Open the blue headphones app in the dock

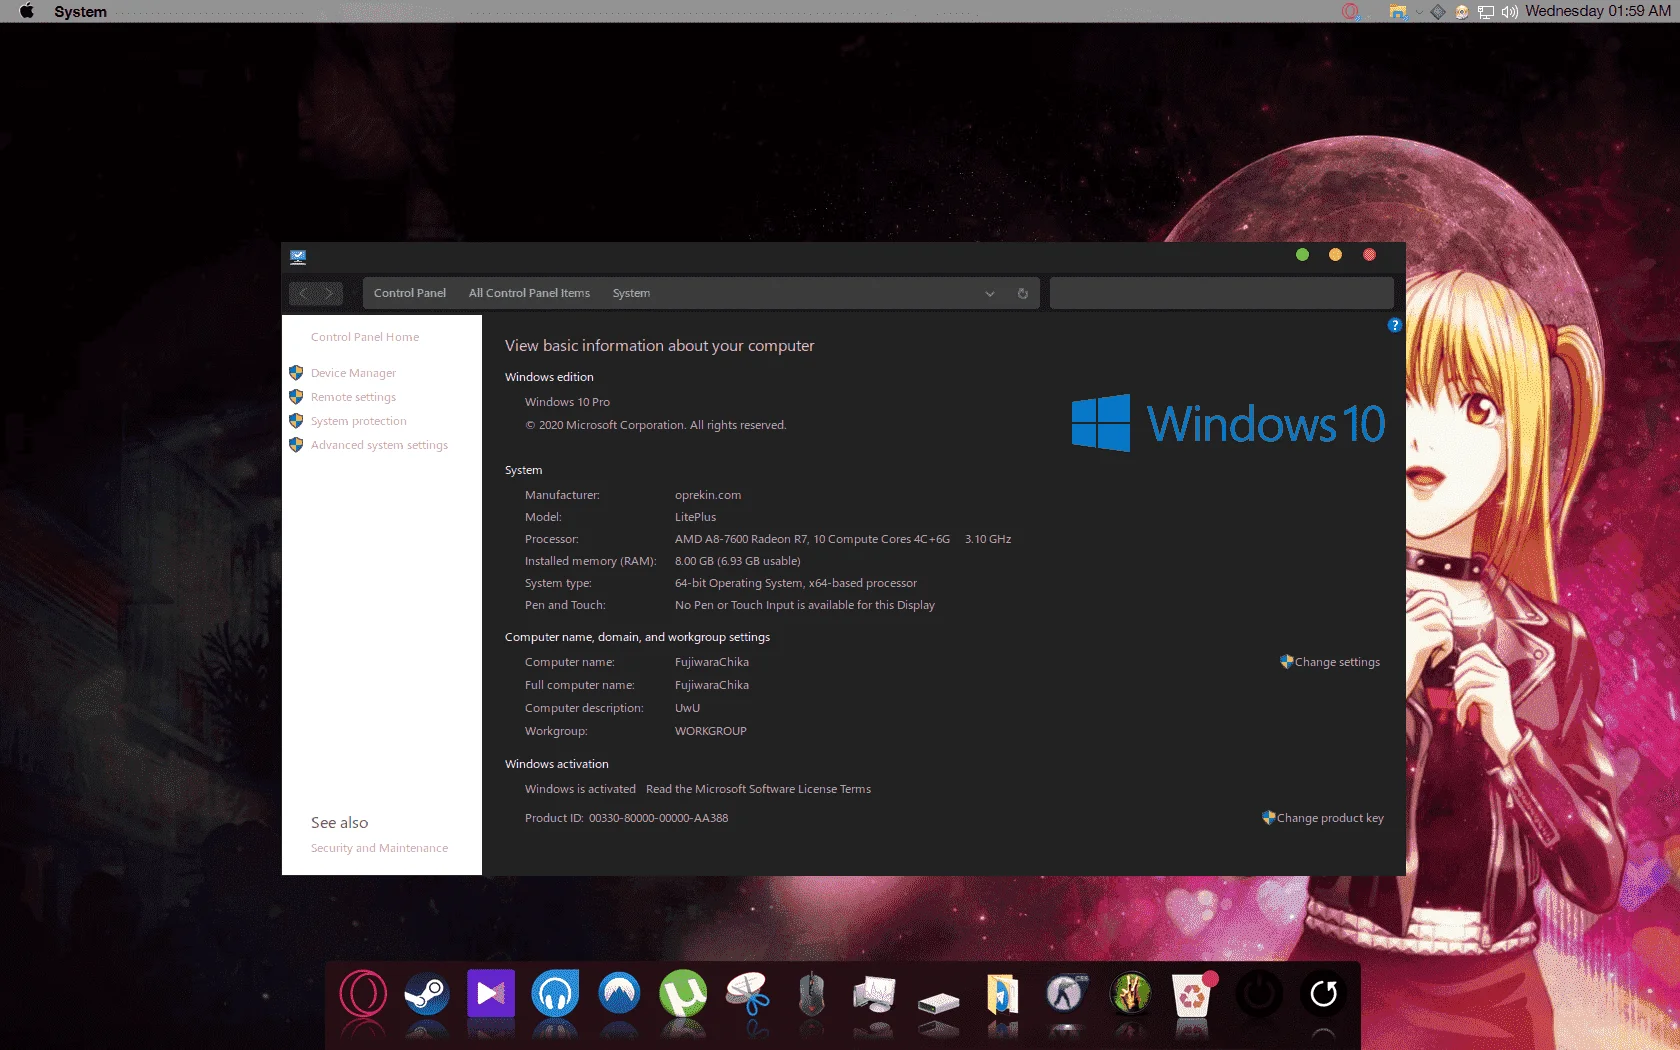coord(555,994)
